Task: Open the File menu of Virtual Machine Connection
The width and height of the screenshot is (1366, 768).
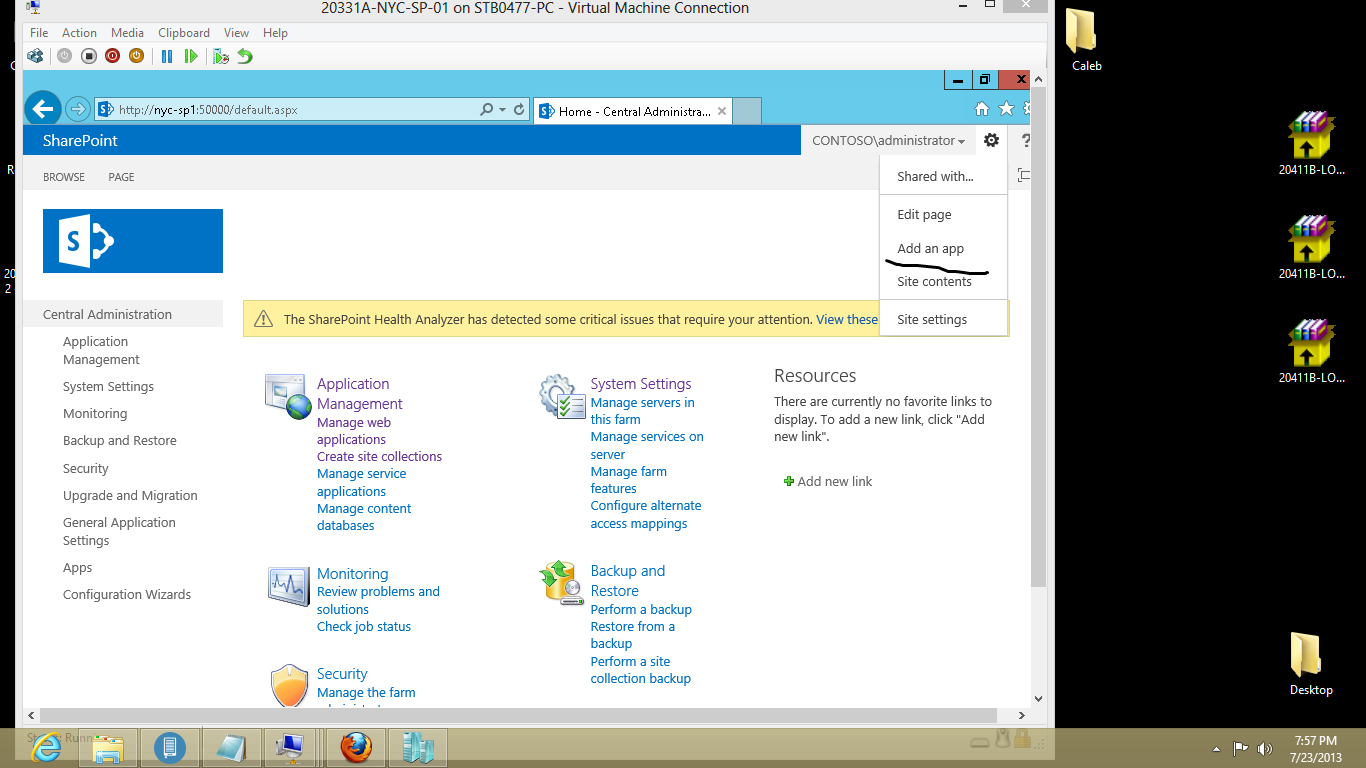Action: (39, 33)
